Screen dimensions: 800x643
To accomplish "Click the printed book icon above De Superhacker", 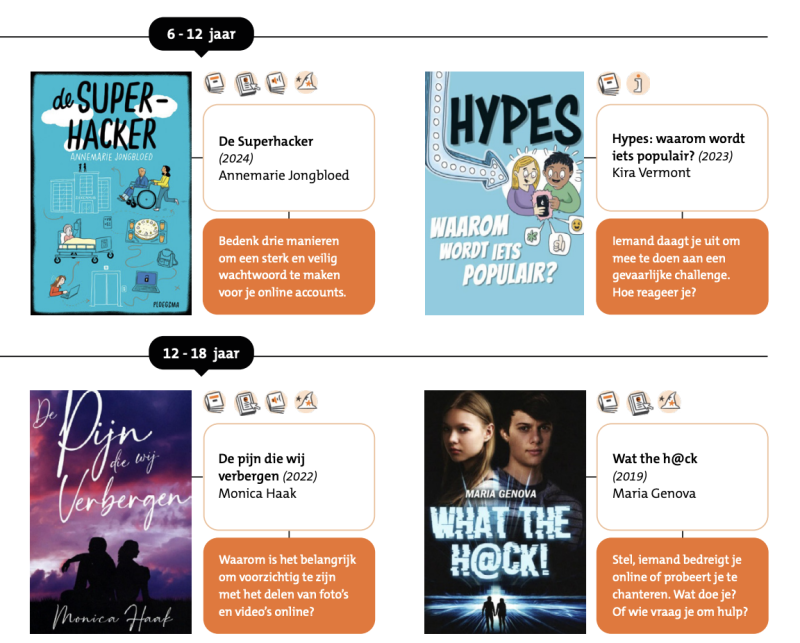I will [215, 83].
